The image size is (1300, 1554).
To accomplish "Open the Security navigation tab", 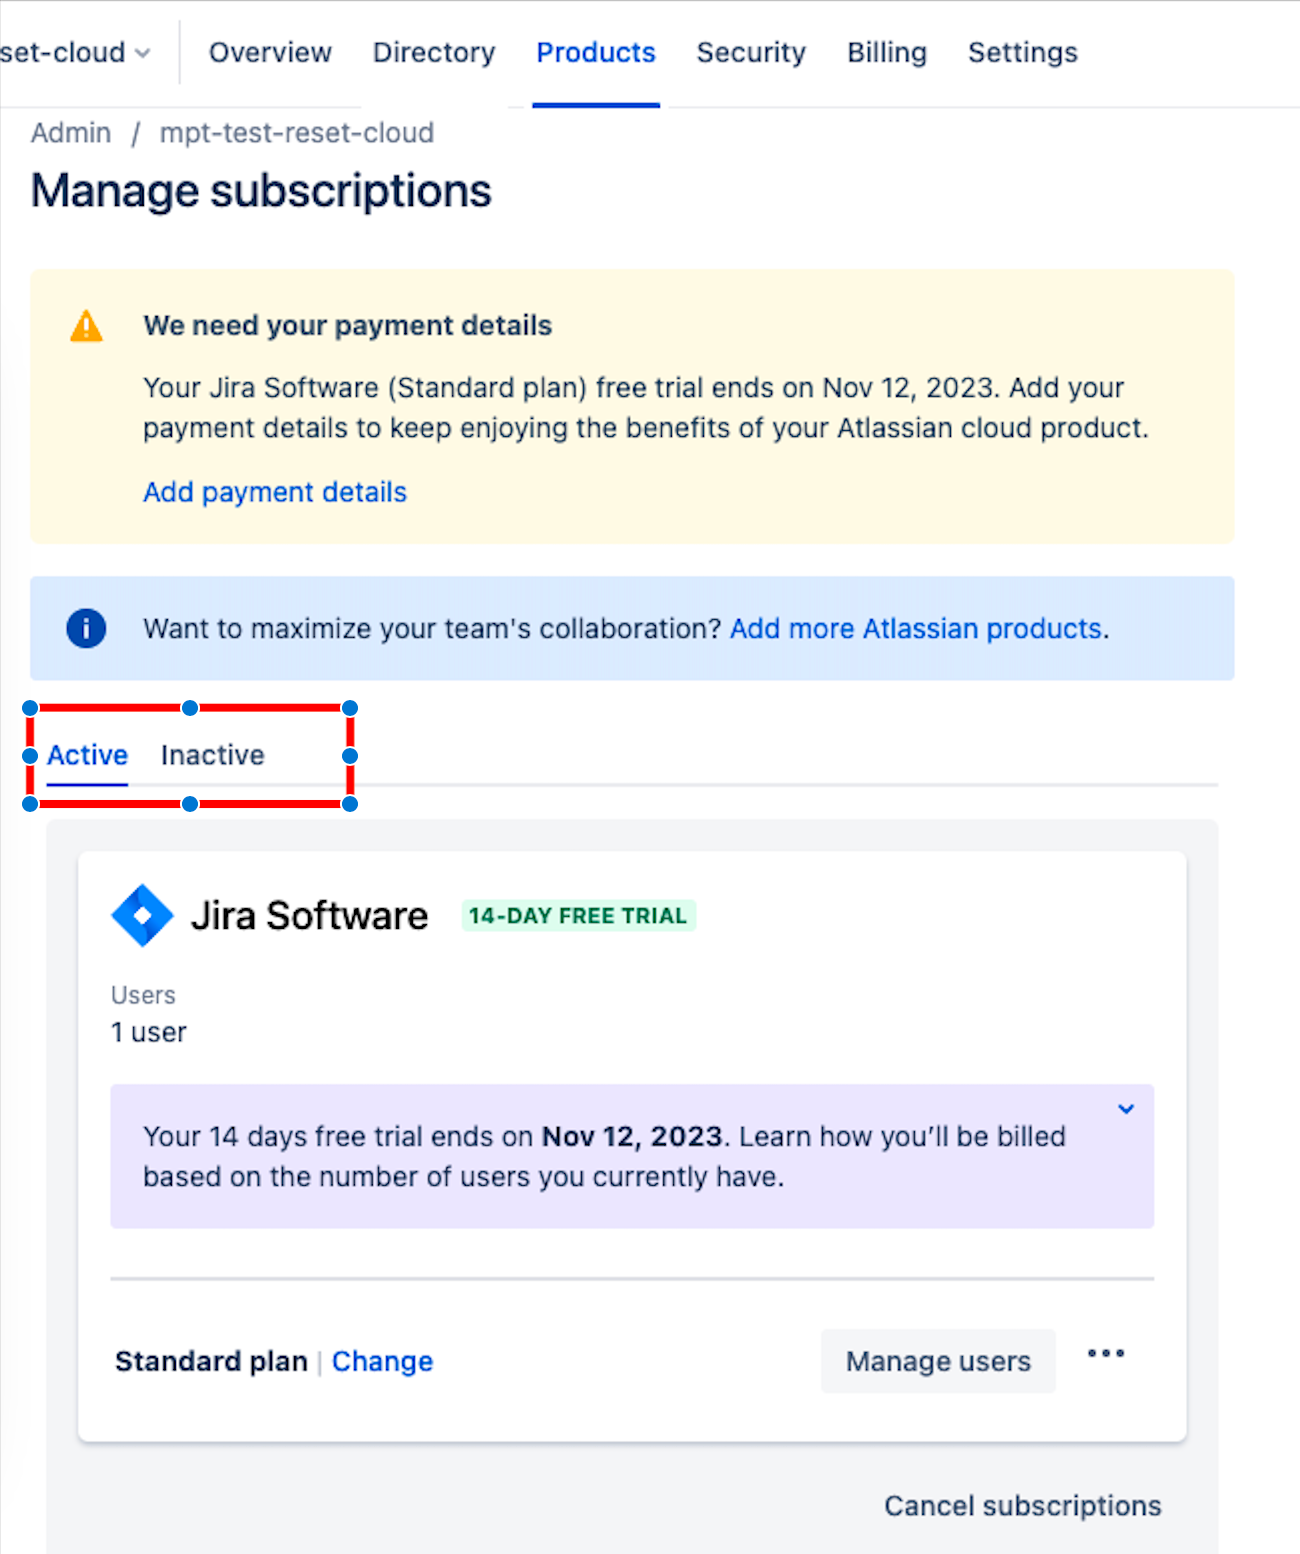I will pos(751,52).
